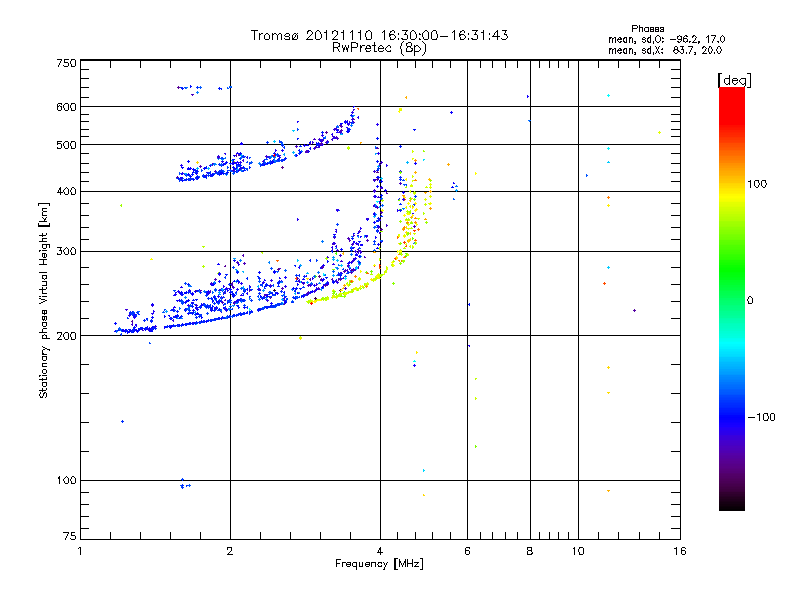Click the 10 tick label on the frequency axis
Screen dimensions: 800x600
point(578,551)
